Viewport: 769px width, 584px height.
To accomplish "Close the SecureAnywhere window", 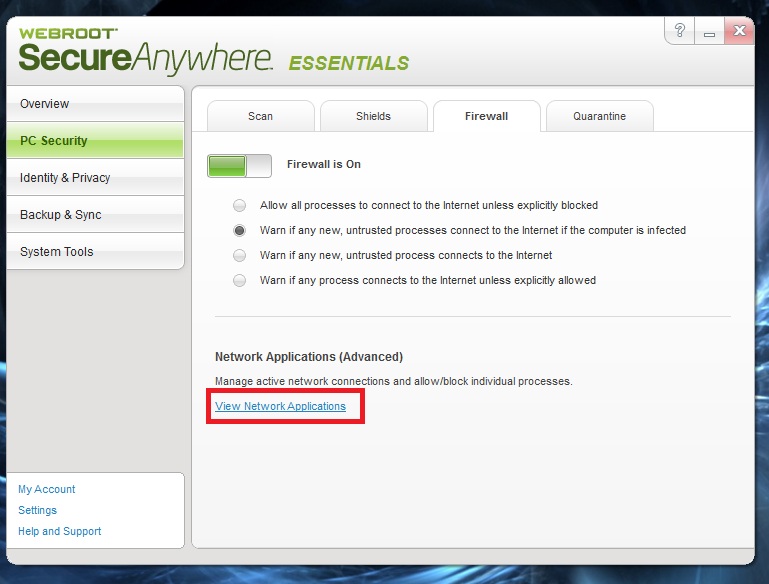I will pyautogui.click(x=739, y=31).
